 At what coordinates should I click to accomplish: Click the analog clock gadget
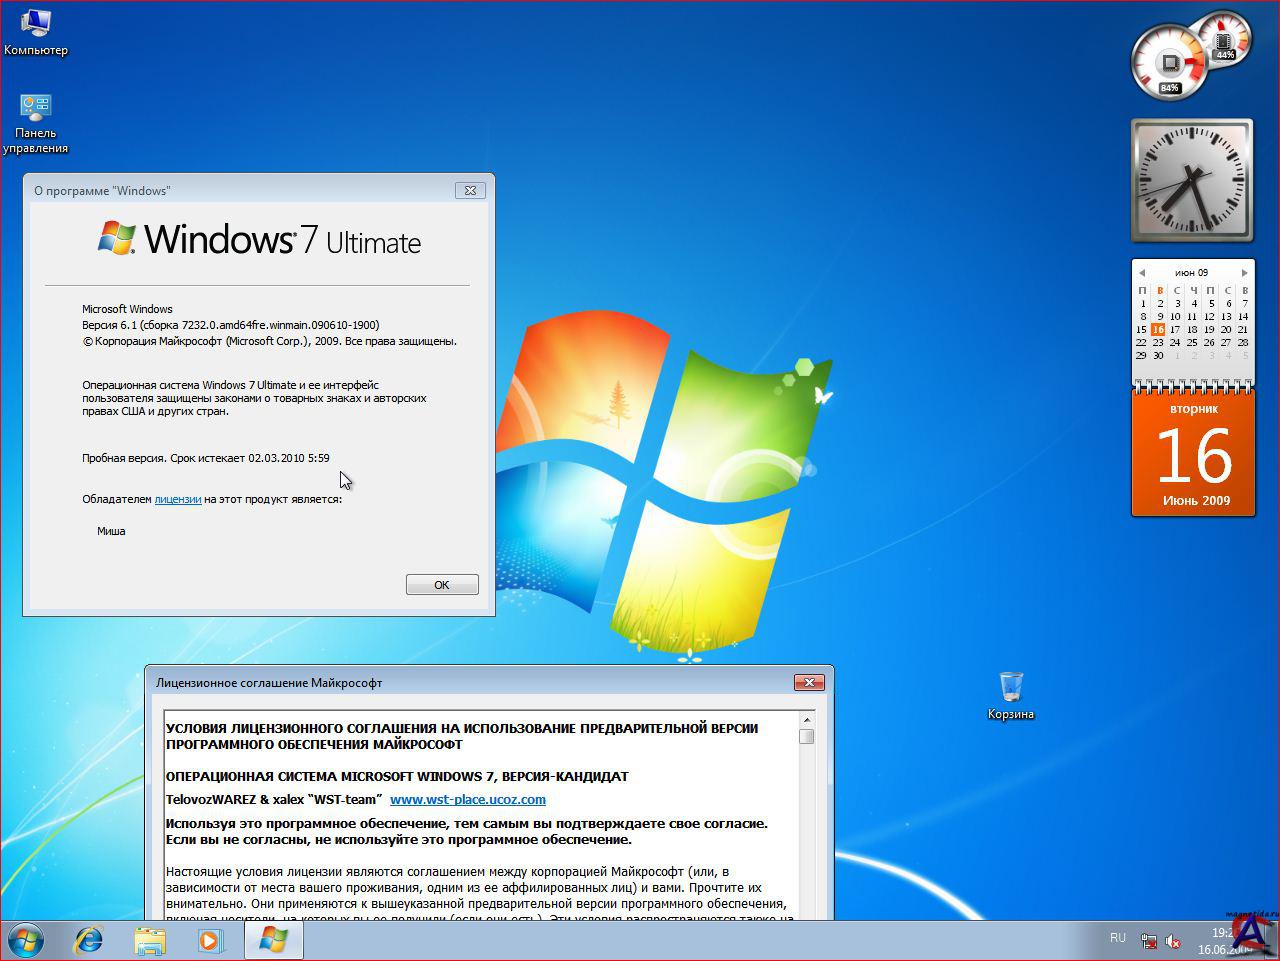coord(1191,181)
